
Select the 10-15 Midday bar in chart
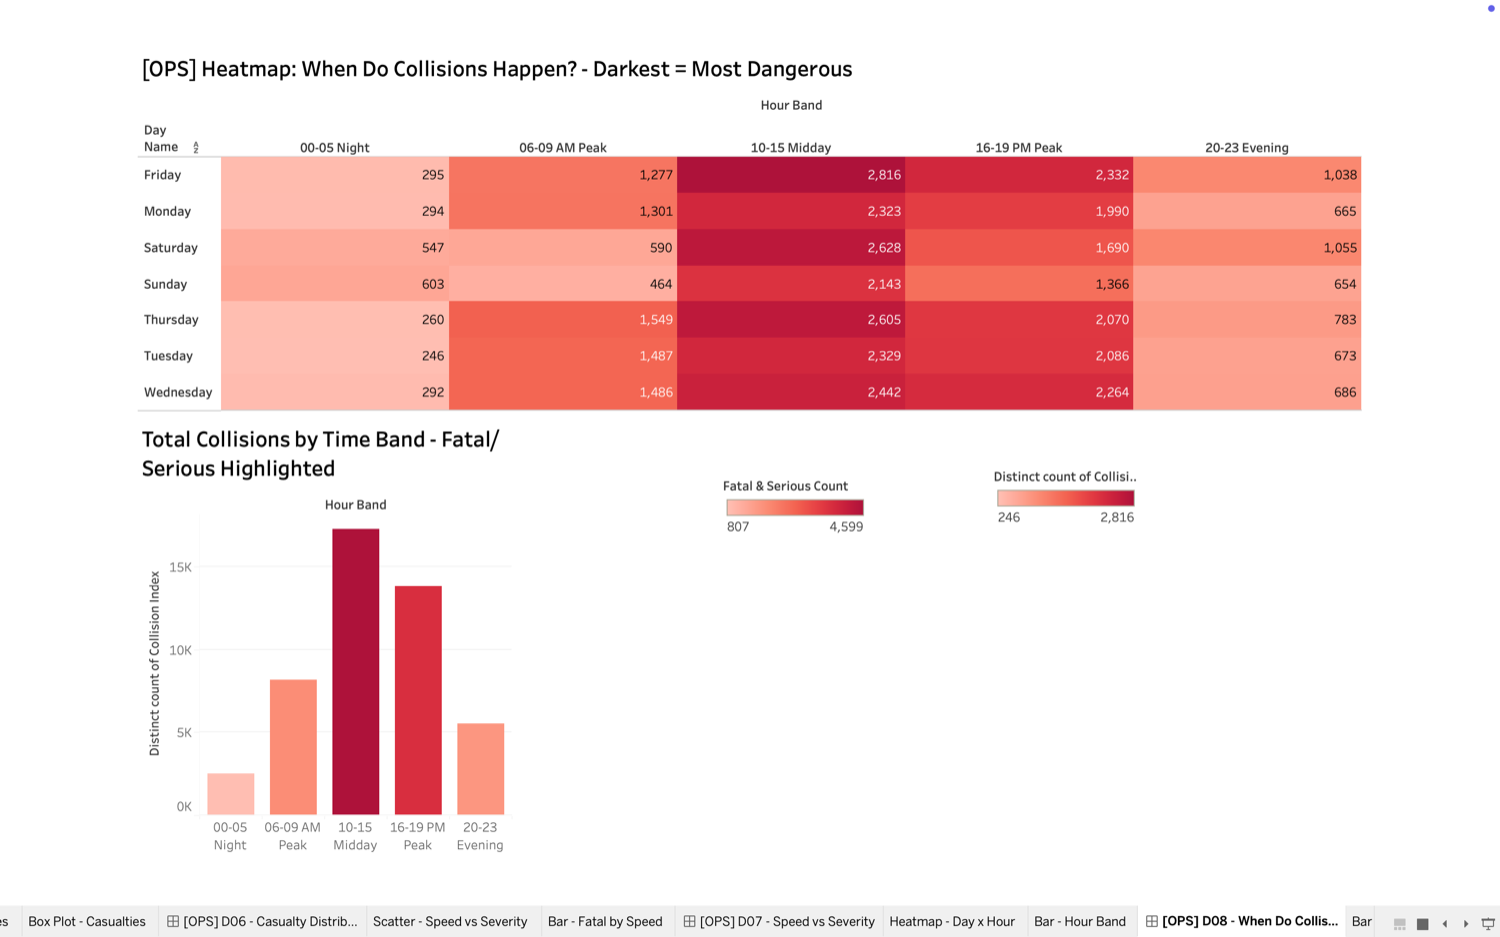coord(356,671)
